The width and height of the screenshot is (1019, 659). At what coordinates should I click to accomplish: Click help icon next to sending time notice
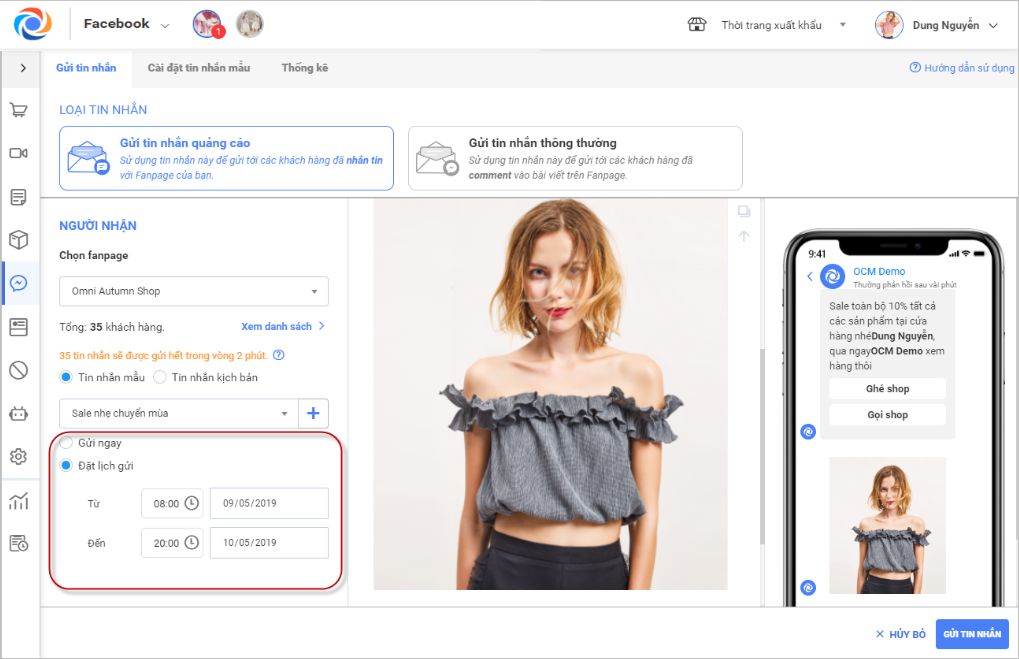(x=279, y=355)
